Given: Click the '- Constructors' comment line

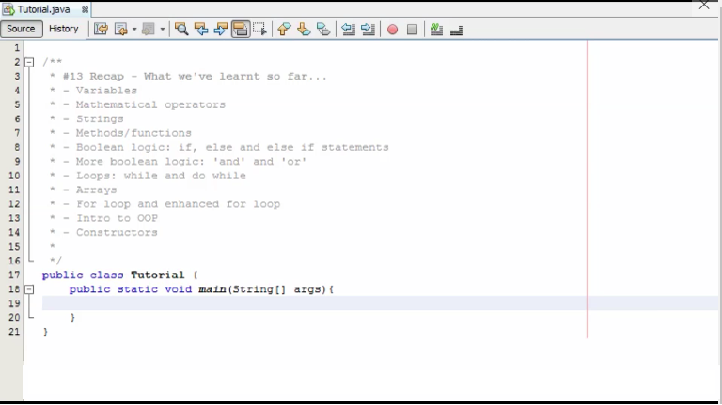Looking at the screenshot, I should [104, 232].
